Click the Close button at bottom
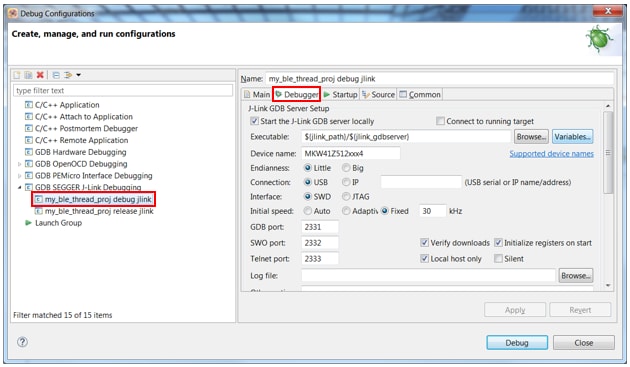The height and width of the screenshot is (367, 630). (x=583, y=342)
